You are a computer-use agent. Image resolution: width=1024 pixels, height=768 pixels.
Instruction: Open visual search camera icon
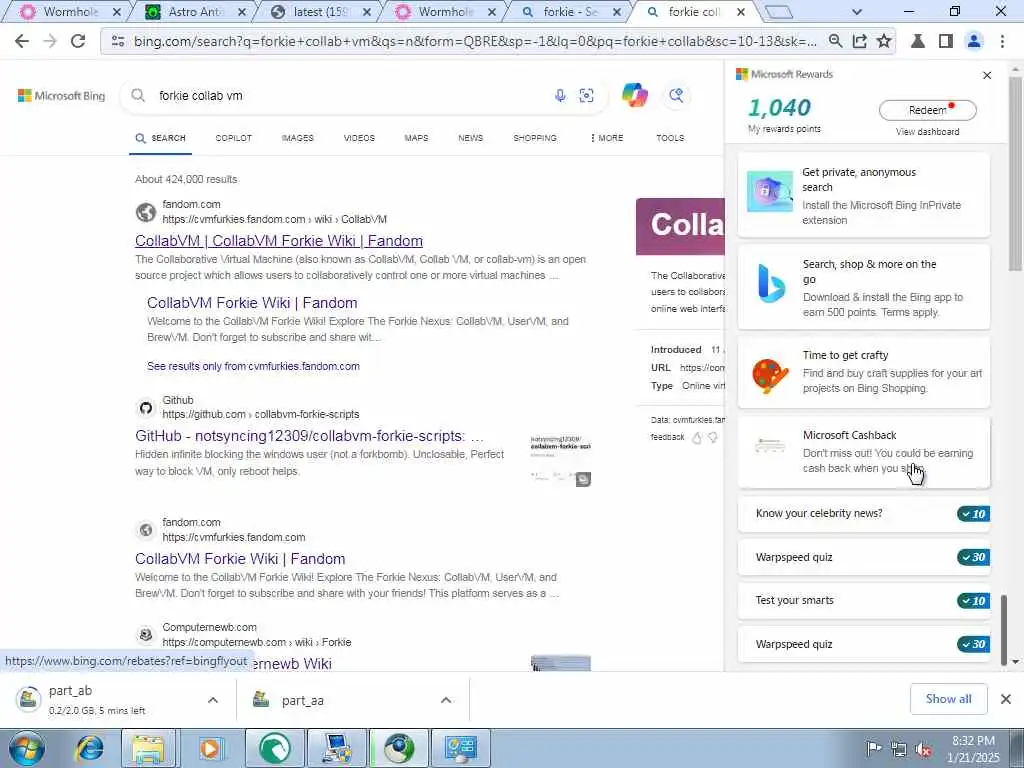coord(586,95)
